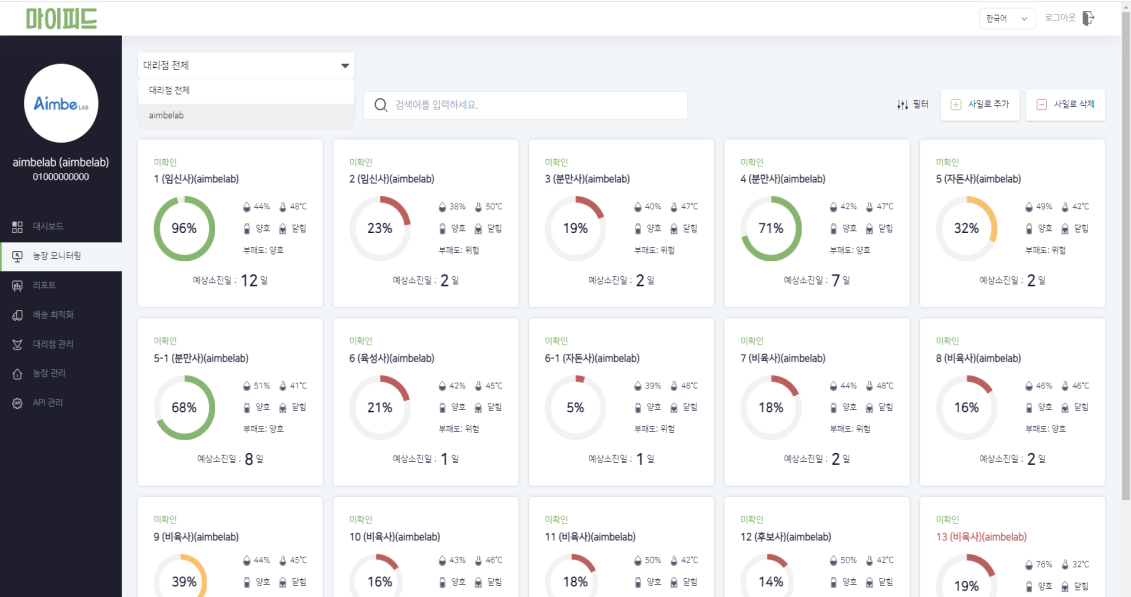1131x597 pixels.
Task: Open silo 2 (임신사)(aimbelab) title
Action: point(392,179)
